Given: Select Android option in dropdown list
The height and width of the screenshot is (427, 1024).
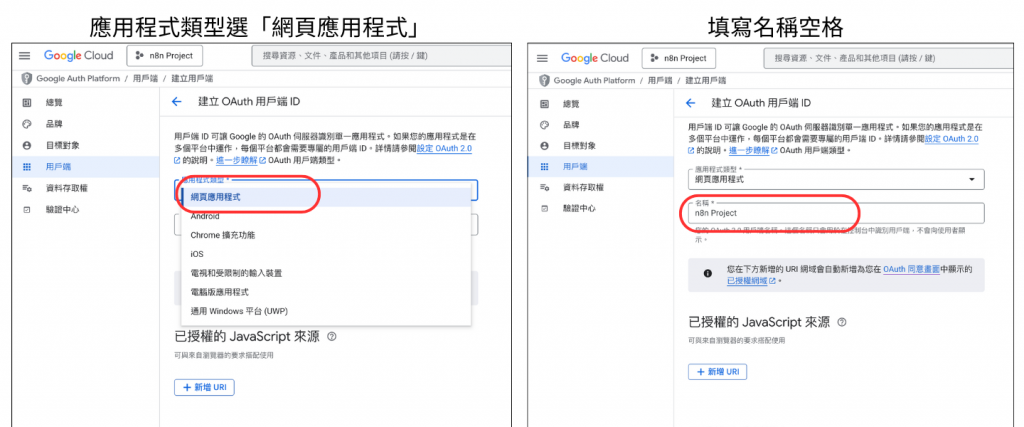Looking at the screenshot, I should pyautogui.click(x=326, y=216).
